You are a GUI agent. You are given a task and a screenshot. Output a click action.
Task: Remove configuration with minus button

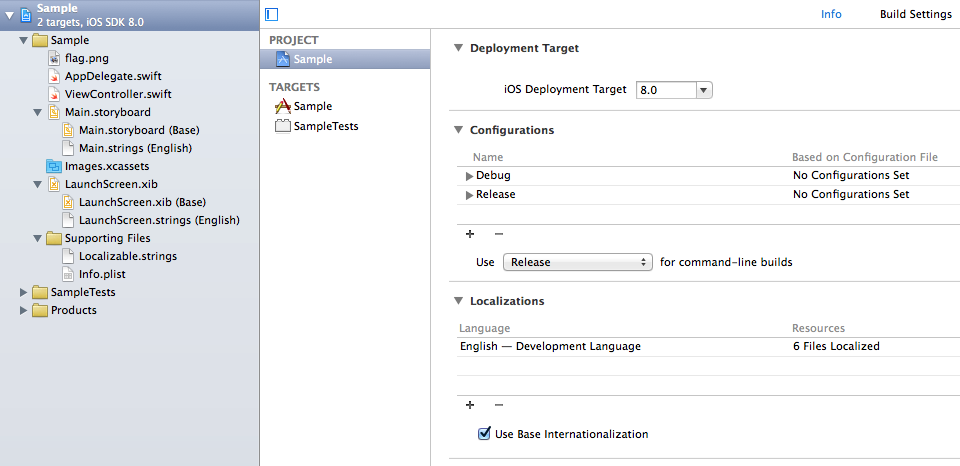pos(499,234)
